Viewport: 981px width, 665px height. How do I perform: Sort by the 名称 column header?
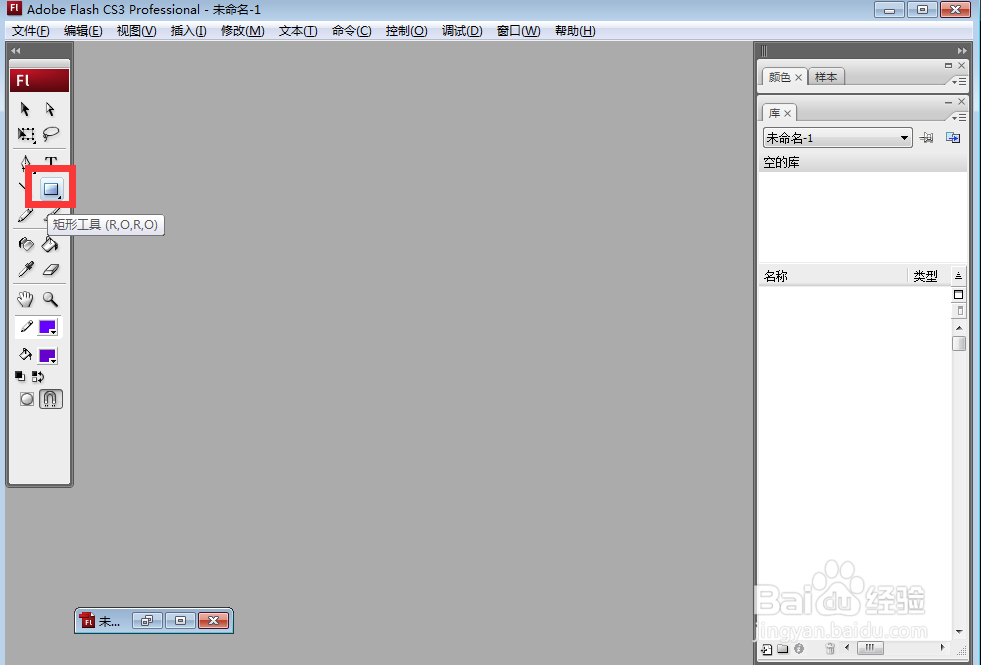click(832, 276)
